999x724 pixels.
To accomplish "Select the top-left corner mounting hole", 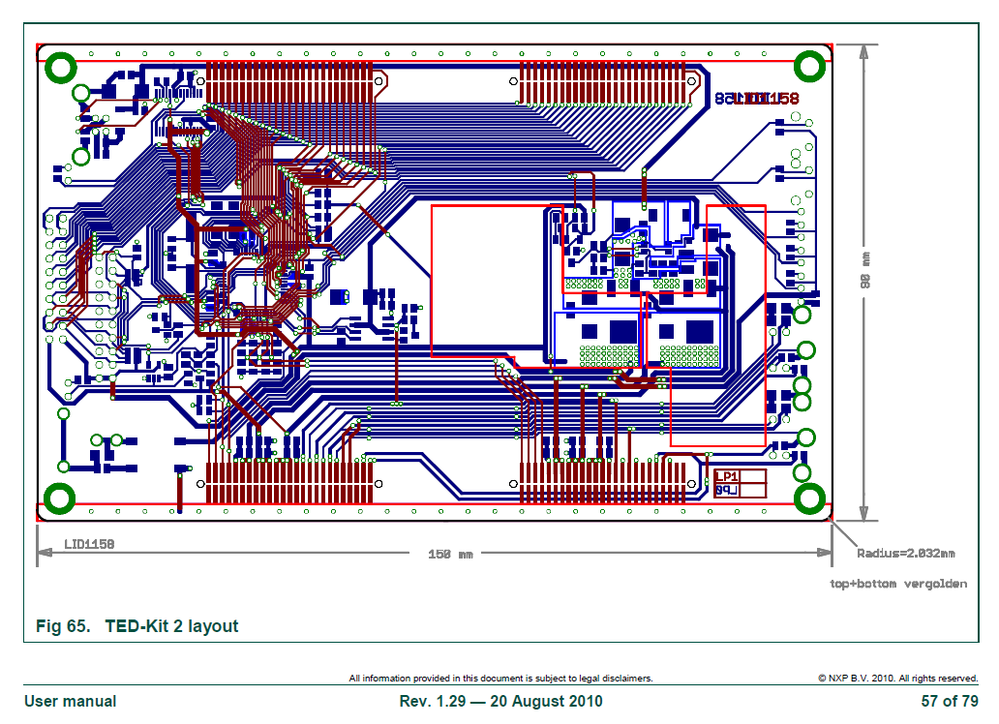I will (x=60, y=66).
